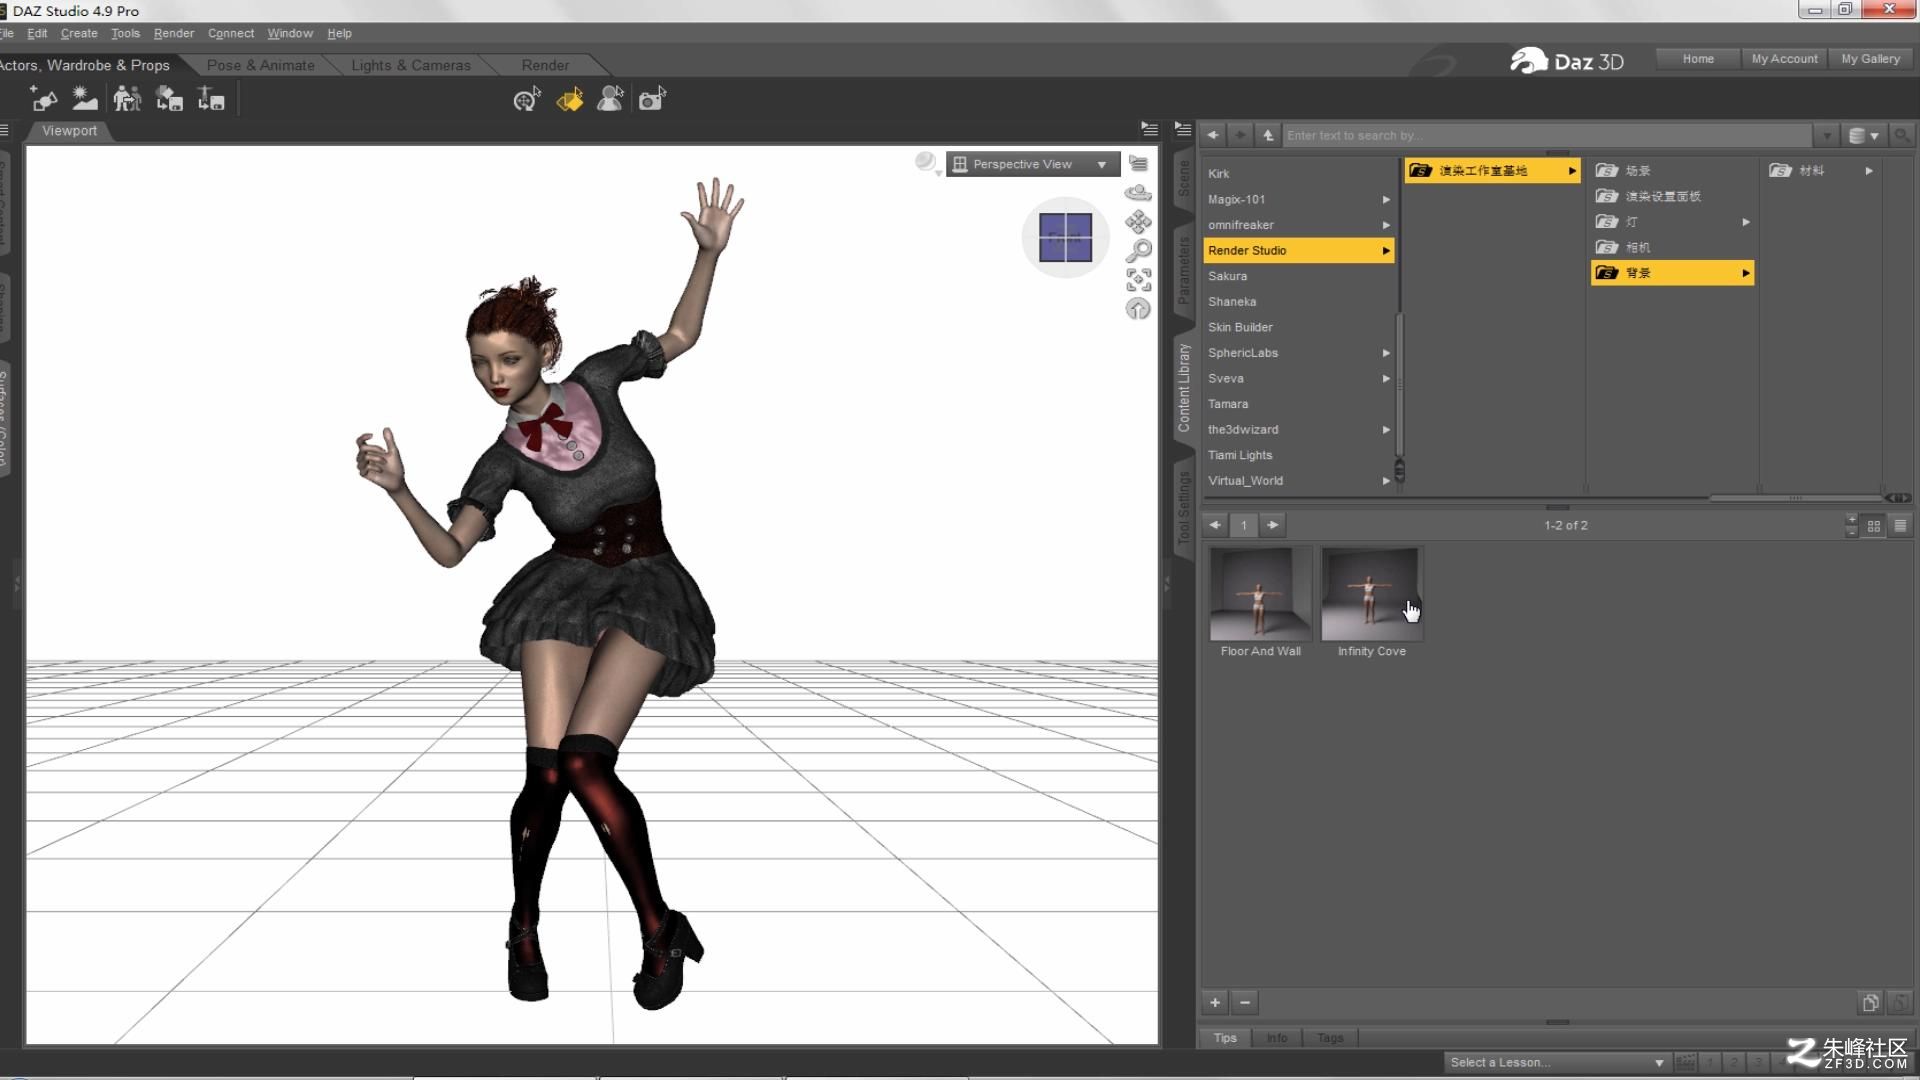Screen dimensions: 1920x1080
Task: Click the environment sun-and-landscape icon
Action: pyautogui.click(x=85, y=99)
